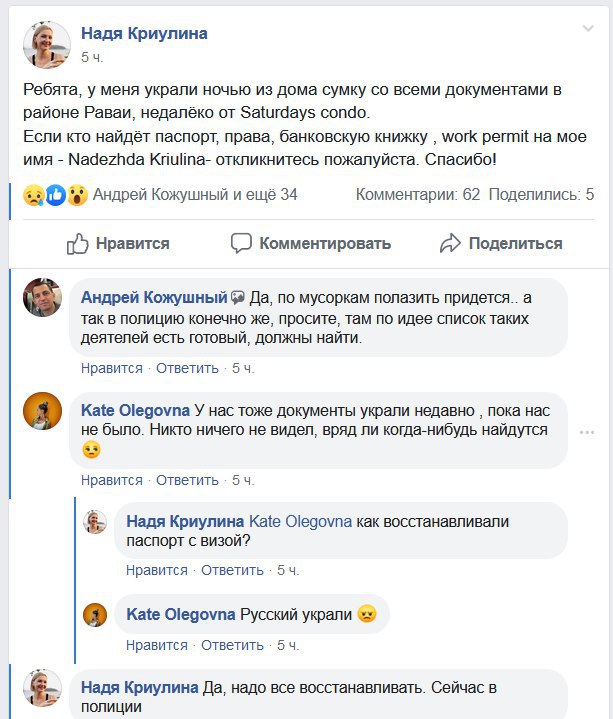
Task: Show list of people who reacted
Action: 195,195
